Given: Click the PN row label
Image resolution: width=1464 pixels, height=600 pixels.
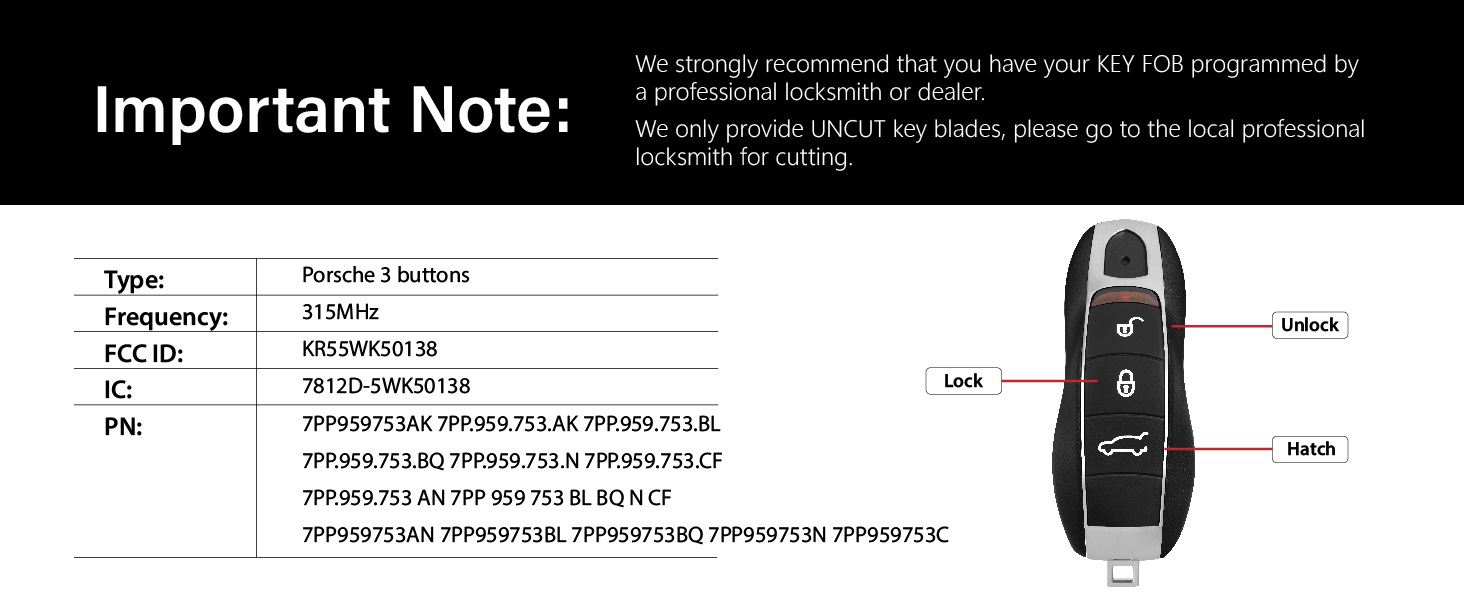Looking at the screenshot, I should coord(123,427).
